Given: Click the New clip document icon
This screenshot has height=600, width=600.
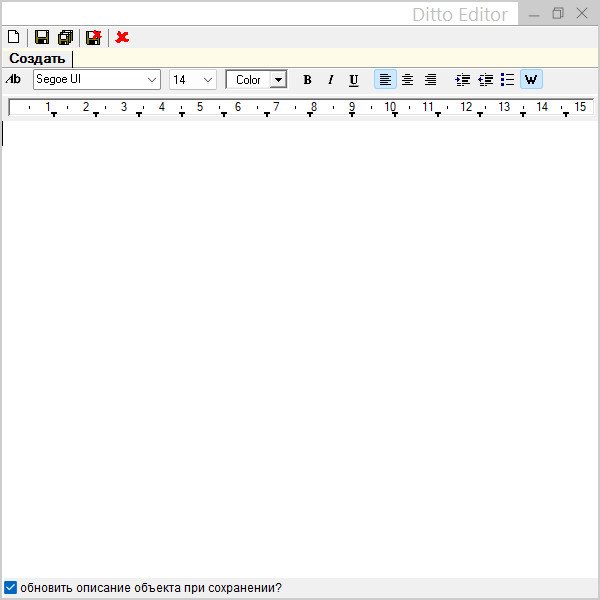Looking at the screenshot, I should pyautogui.click(x=13, y=37).
